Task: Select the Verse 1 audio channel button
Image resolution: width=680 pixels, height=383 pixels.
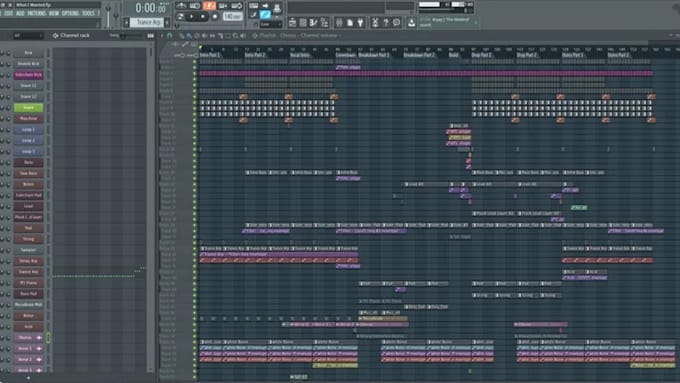Action: (28, 348)
